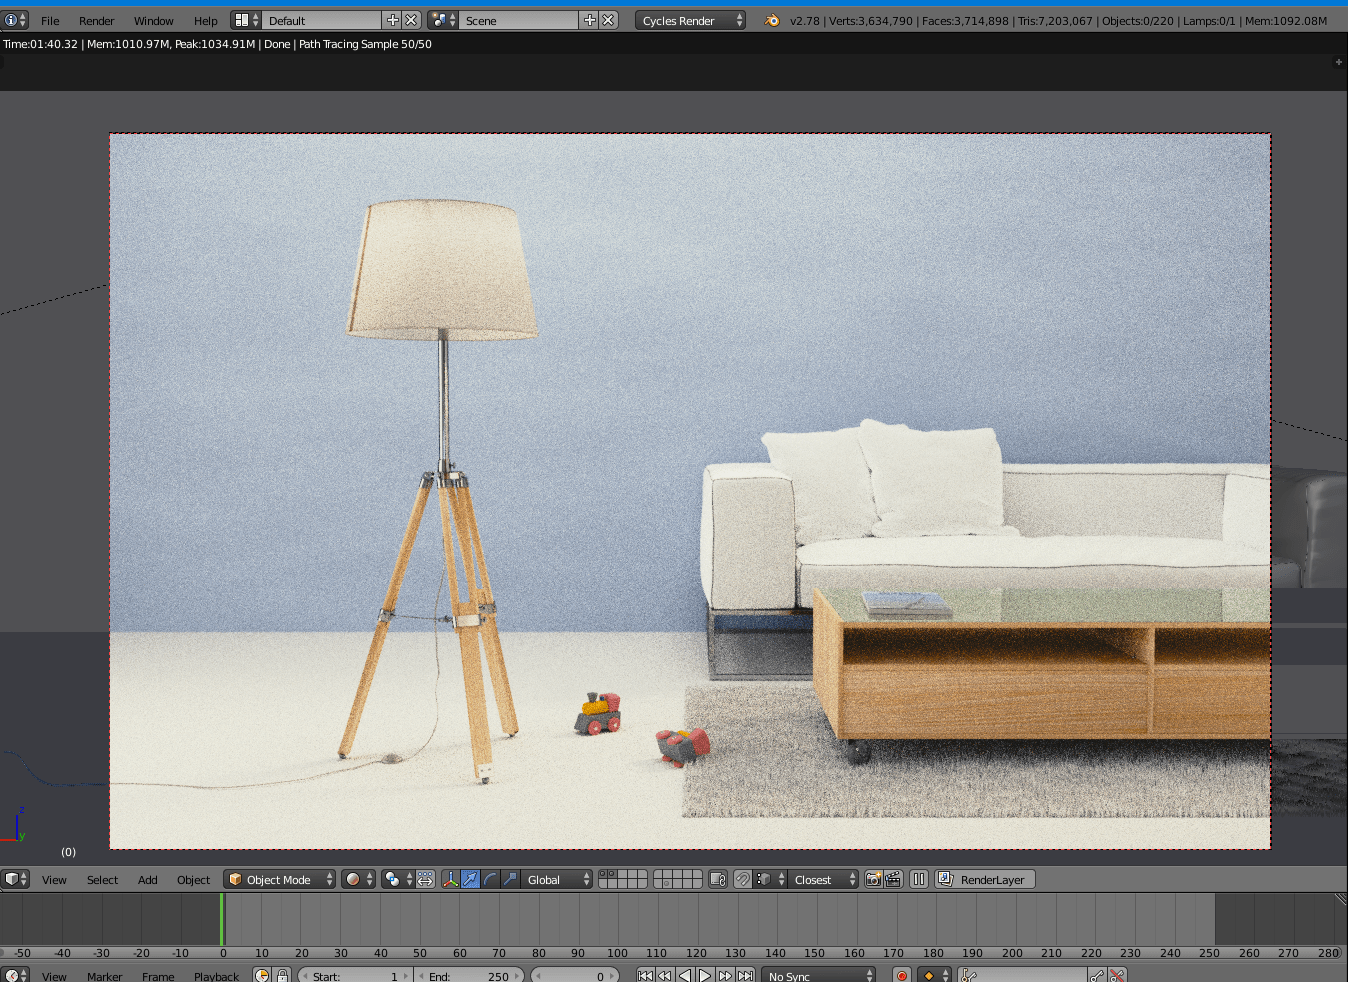Open the Render menu
This screenshot has height=982, width=1348.
tap(97, 20)
